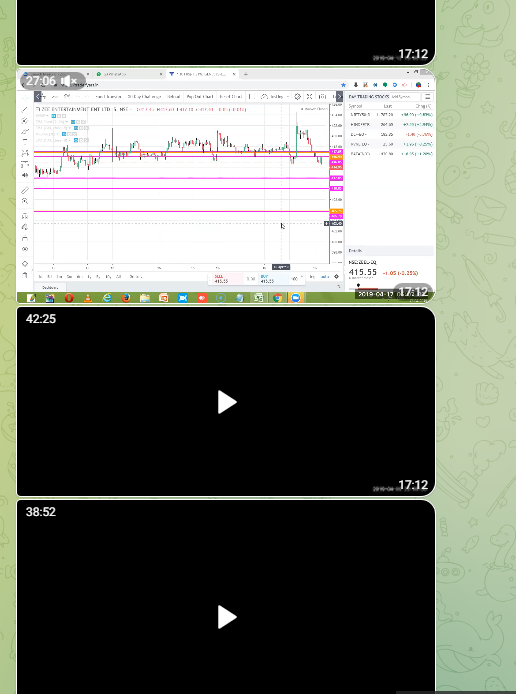Viewport: 516px width, 694px height.
Task: Play the 38:52 video message
Action: coord(227,617)
